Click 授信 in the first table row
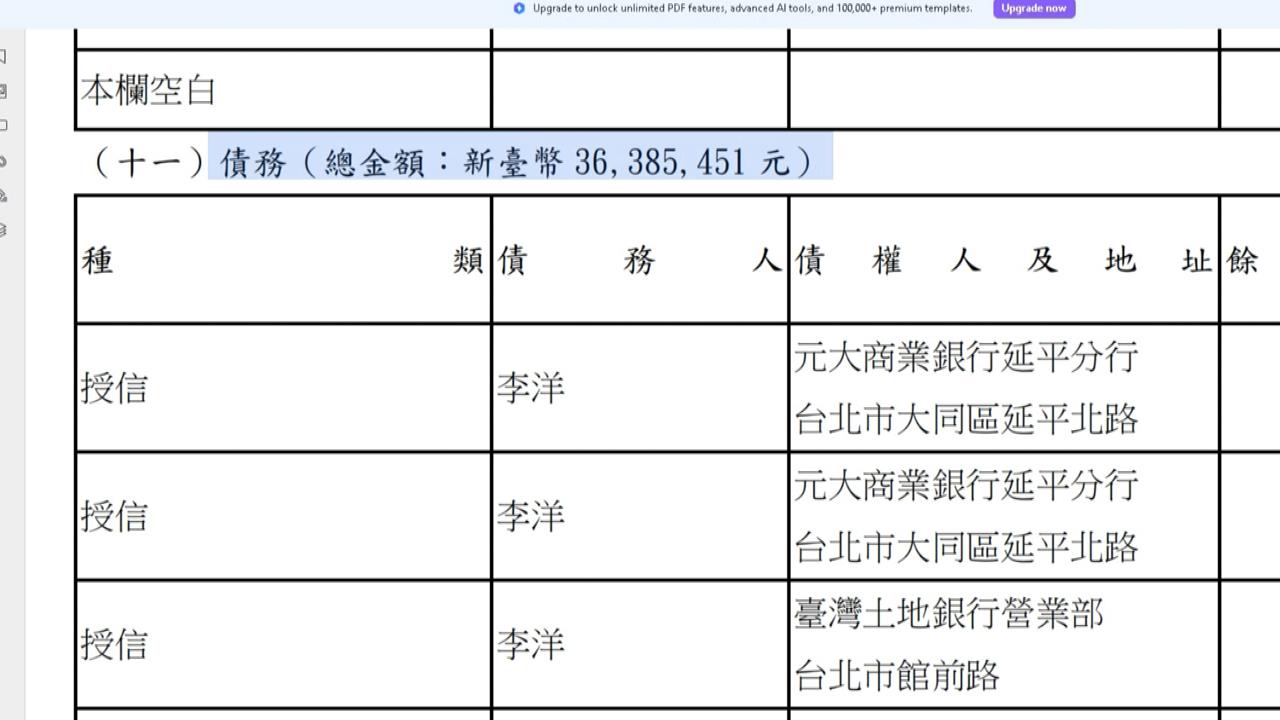Viewport: 1280px width, 720px height. (x=114, y=390)
